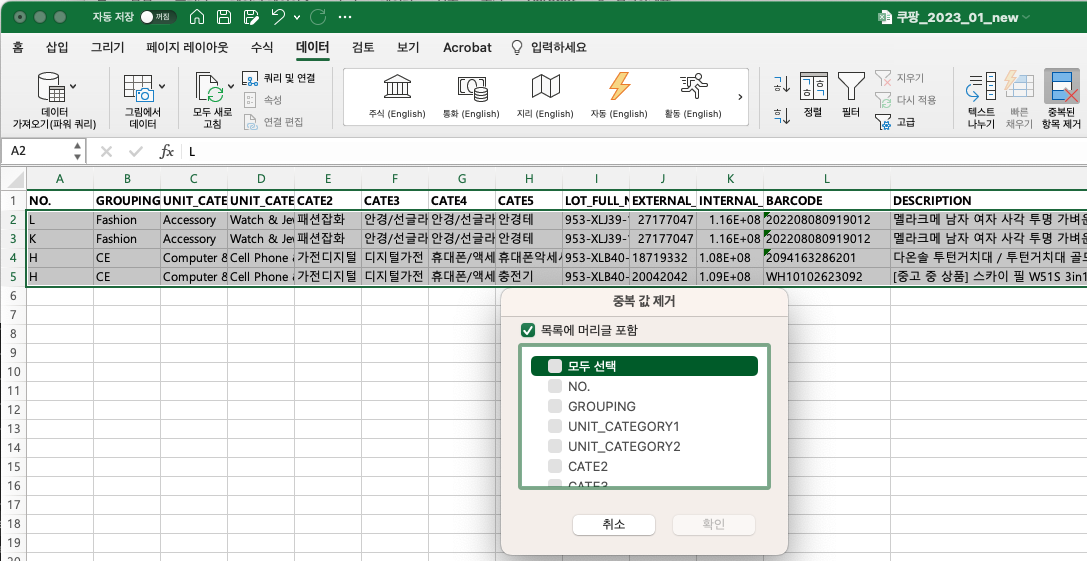The height and width of the screenshot is (561, 1087).
Task: Expand the data types gallery arrow
Action: pos(740,97)
